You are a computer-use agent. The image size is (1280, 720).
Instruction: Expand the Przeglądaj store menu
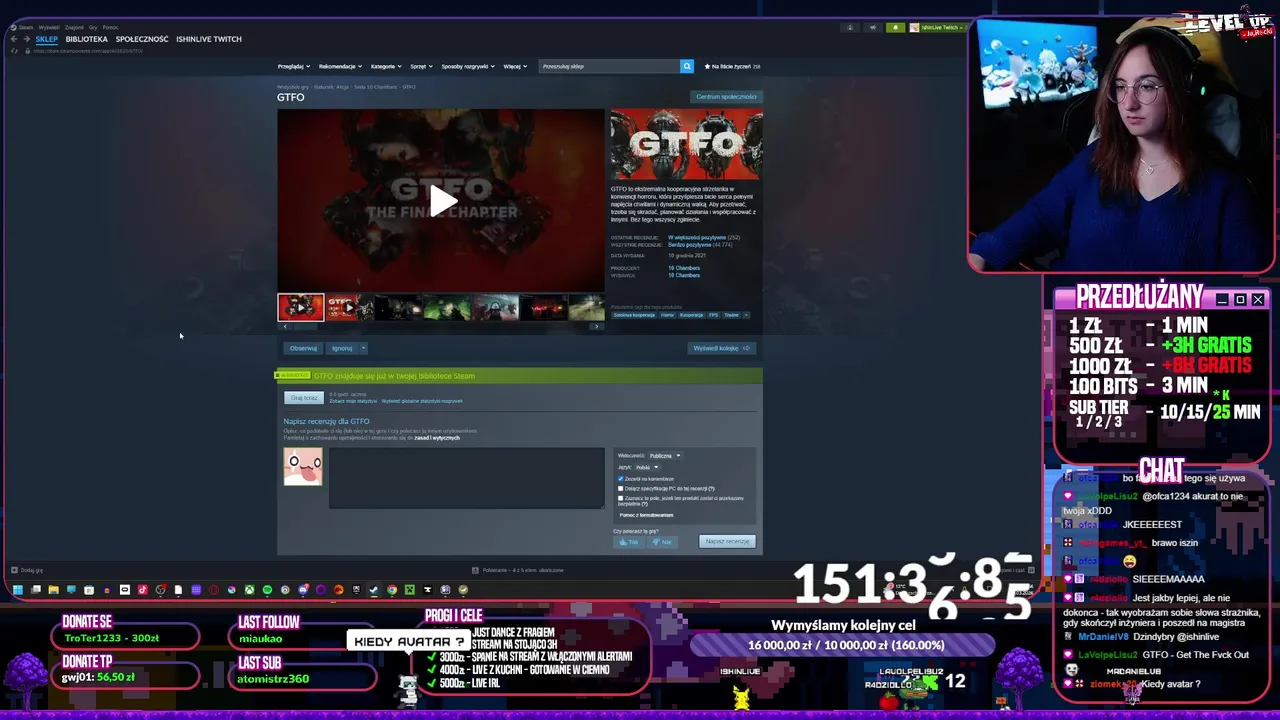[x=292, y=66]
